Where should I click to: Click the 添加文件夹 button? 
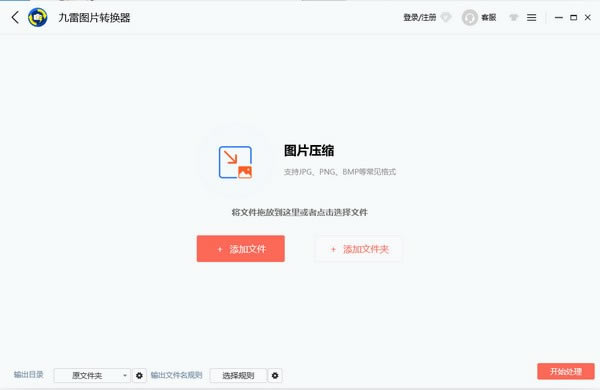click(359, 249)
